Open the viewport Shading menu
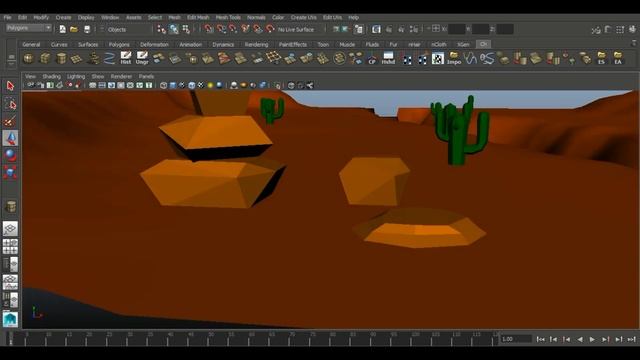Image resolution: width=640 pixels, height=360 pixels. coord(51,76)
